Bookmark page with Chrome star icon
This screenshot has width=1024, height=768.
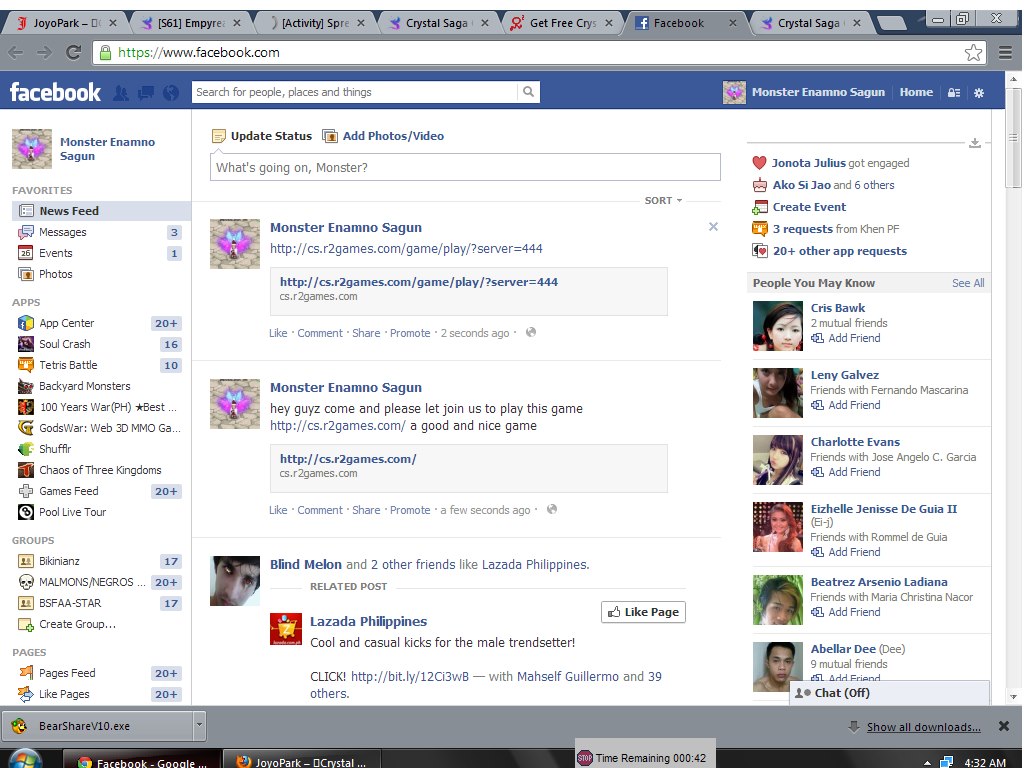(x=973, y=53)
